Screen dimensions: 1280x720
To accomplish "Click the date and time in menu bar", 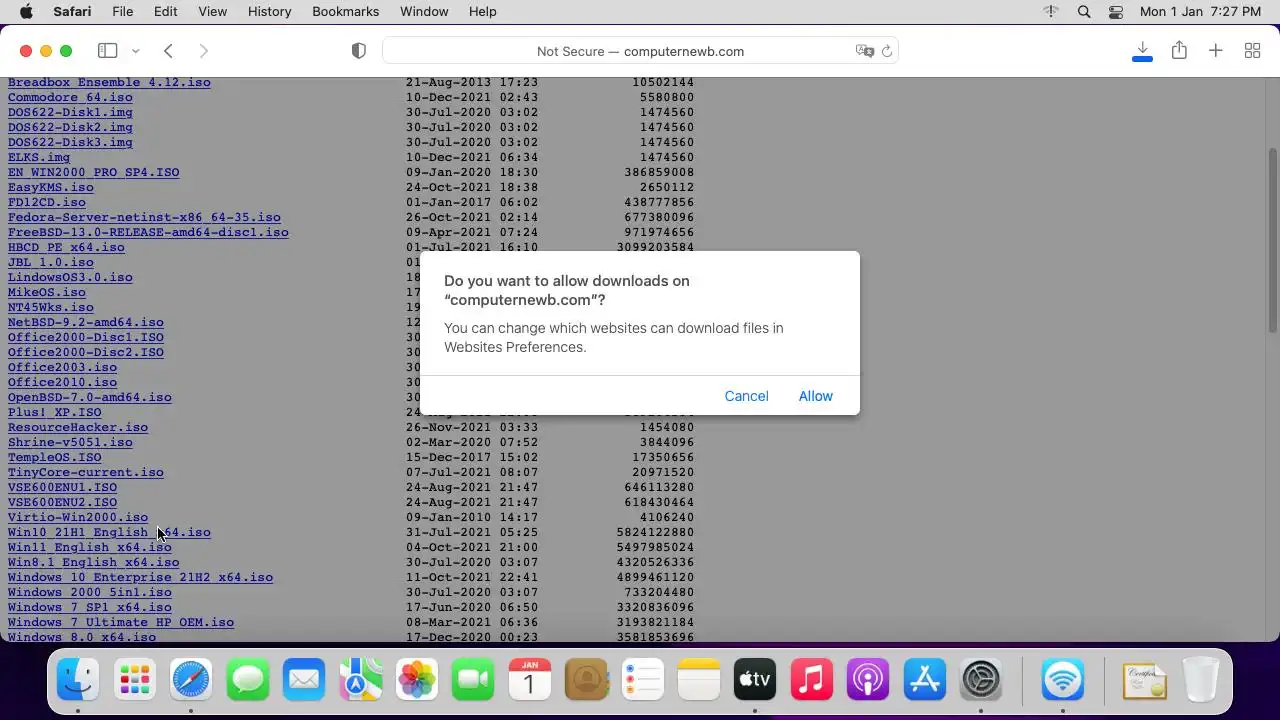I will click(x=1200, y=11).
